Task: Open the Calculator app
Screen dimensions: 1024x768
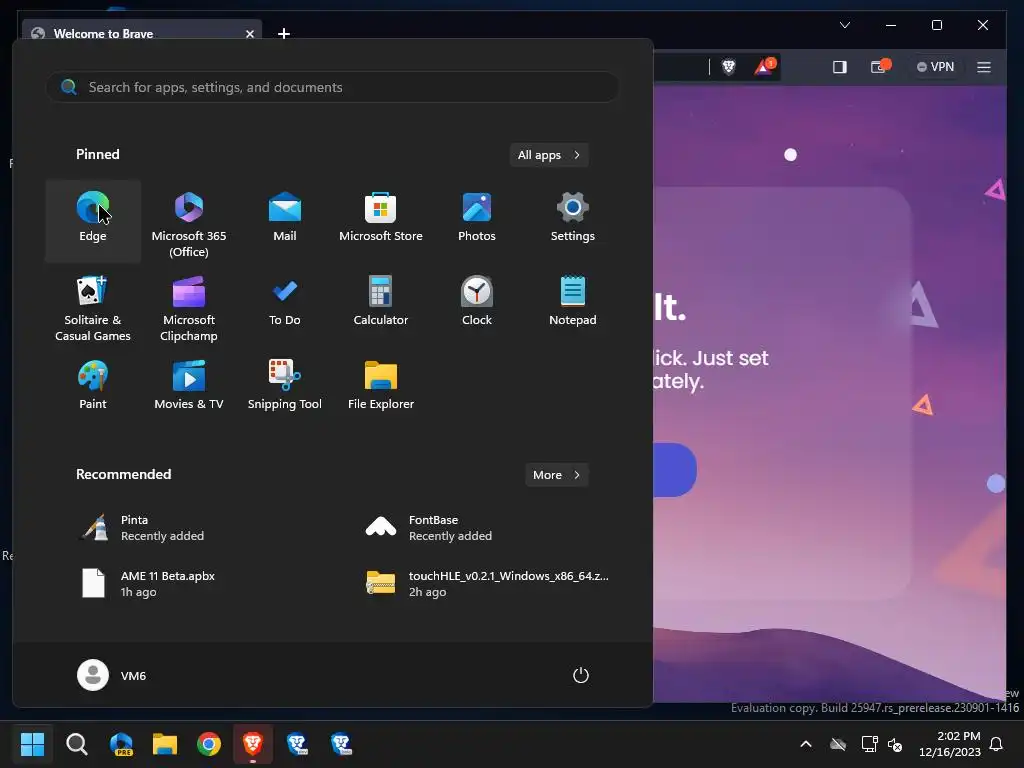Action: click(381, 304)
